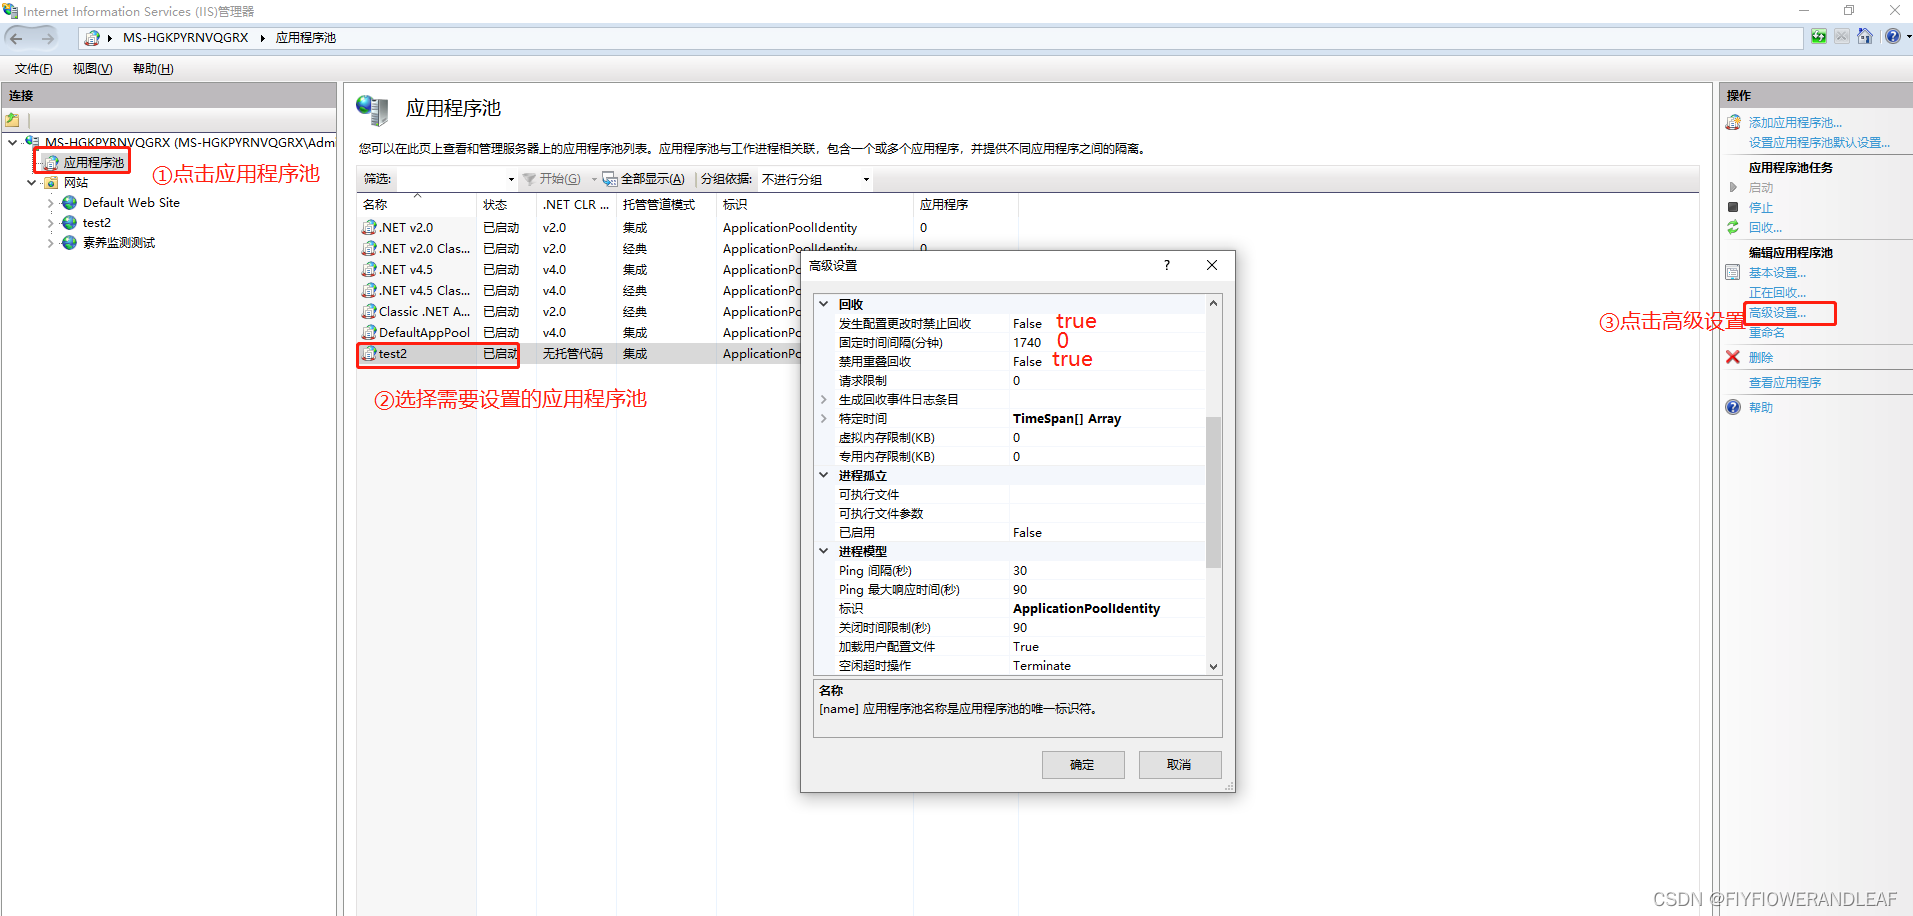Click the 固定时间间隔(分钟) value 1740
The image size is (1913, 916).
coord(1027,343)
